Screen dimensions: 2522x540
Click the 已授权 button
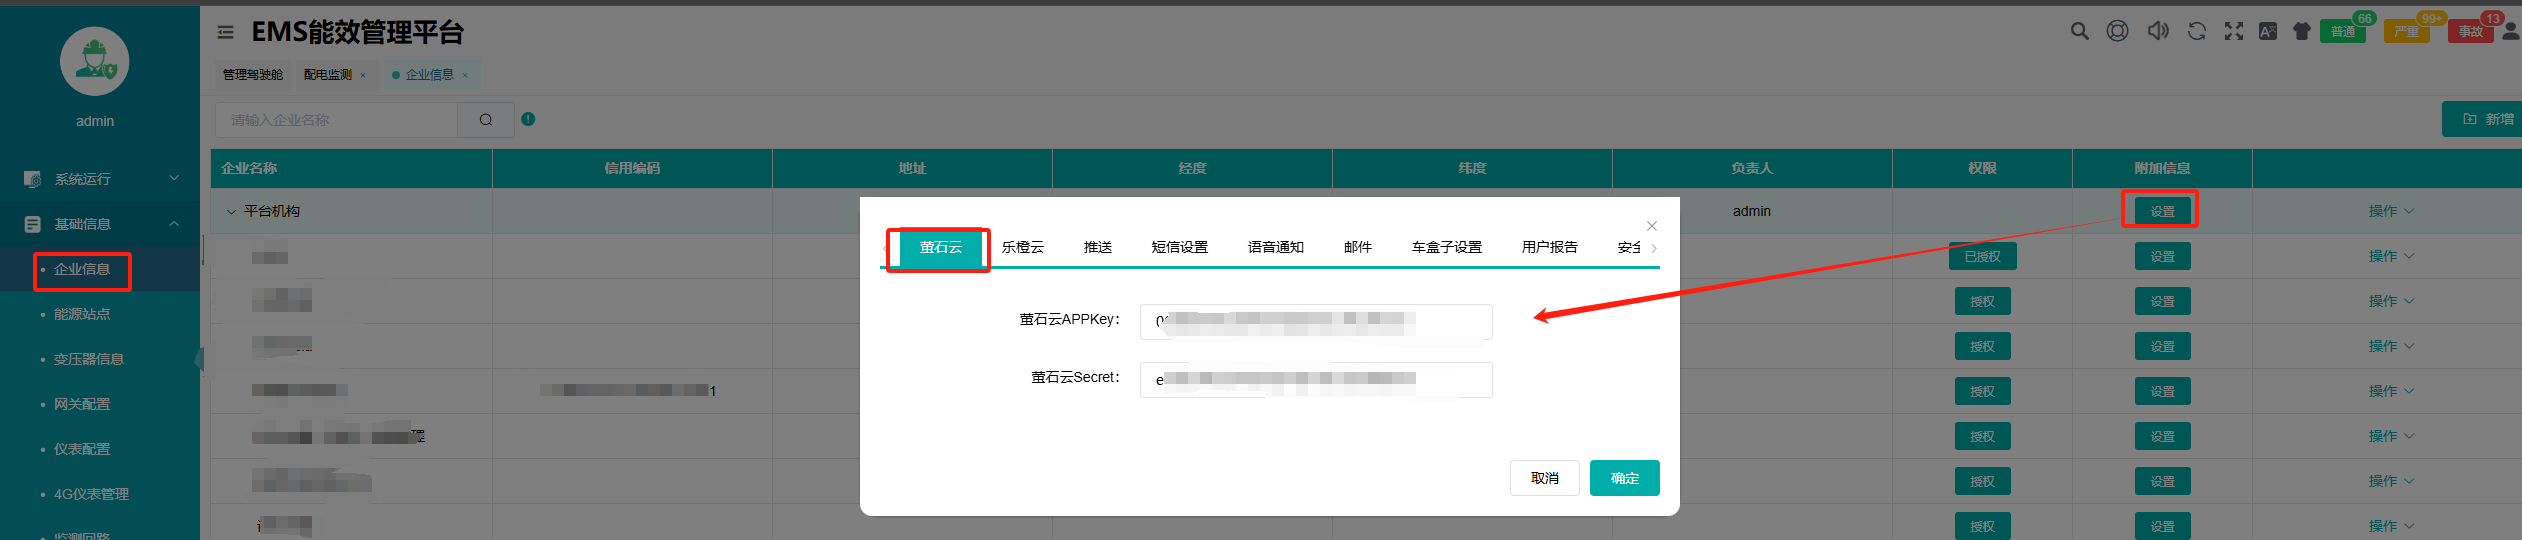[1983, 256]
